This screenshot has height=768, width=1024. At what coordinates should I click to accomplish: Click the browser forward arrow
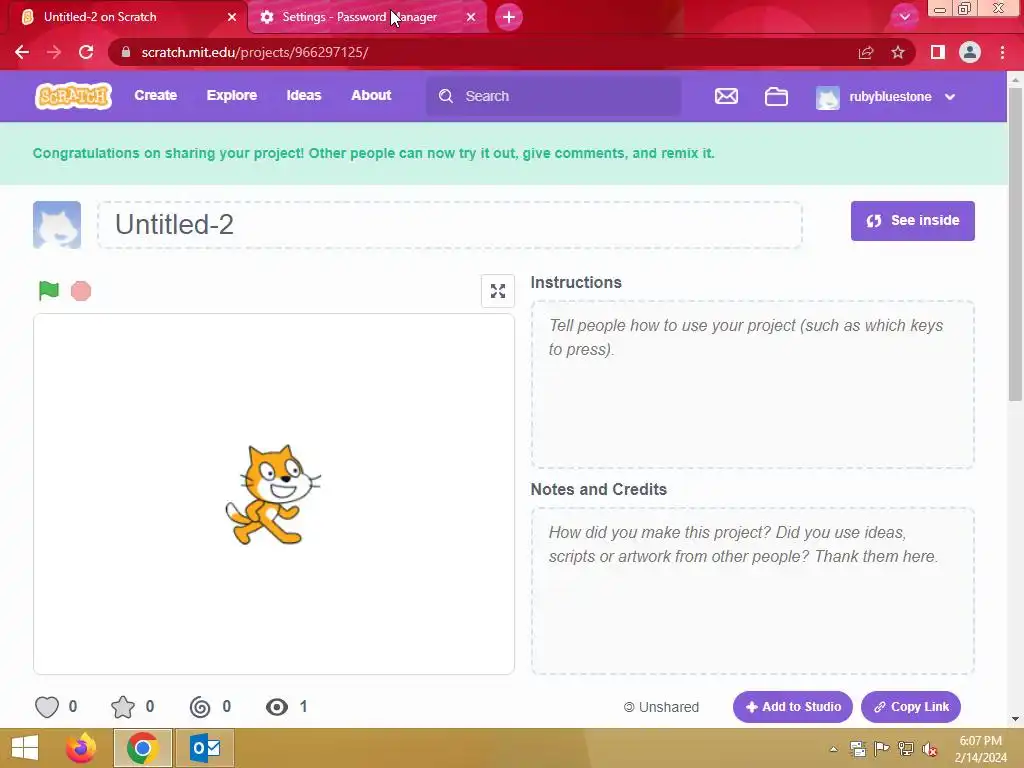click(x=54, y=52)
